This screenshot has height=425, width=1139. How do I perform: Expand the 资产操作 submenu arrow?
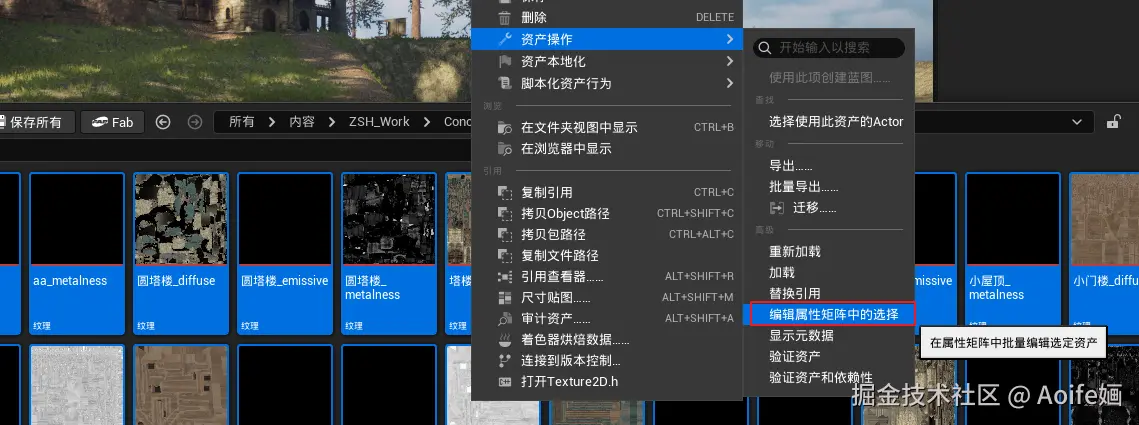pos(729,39)
